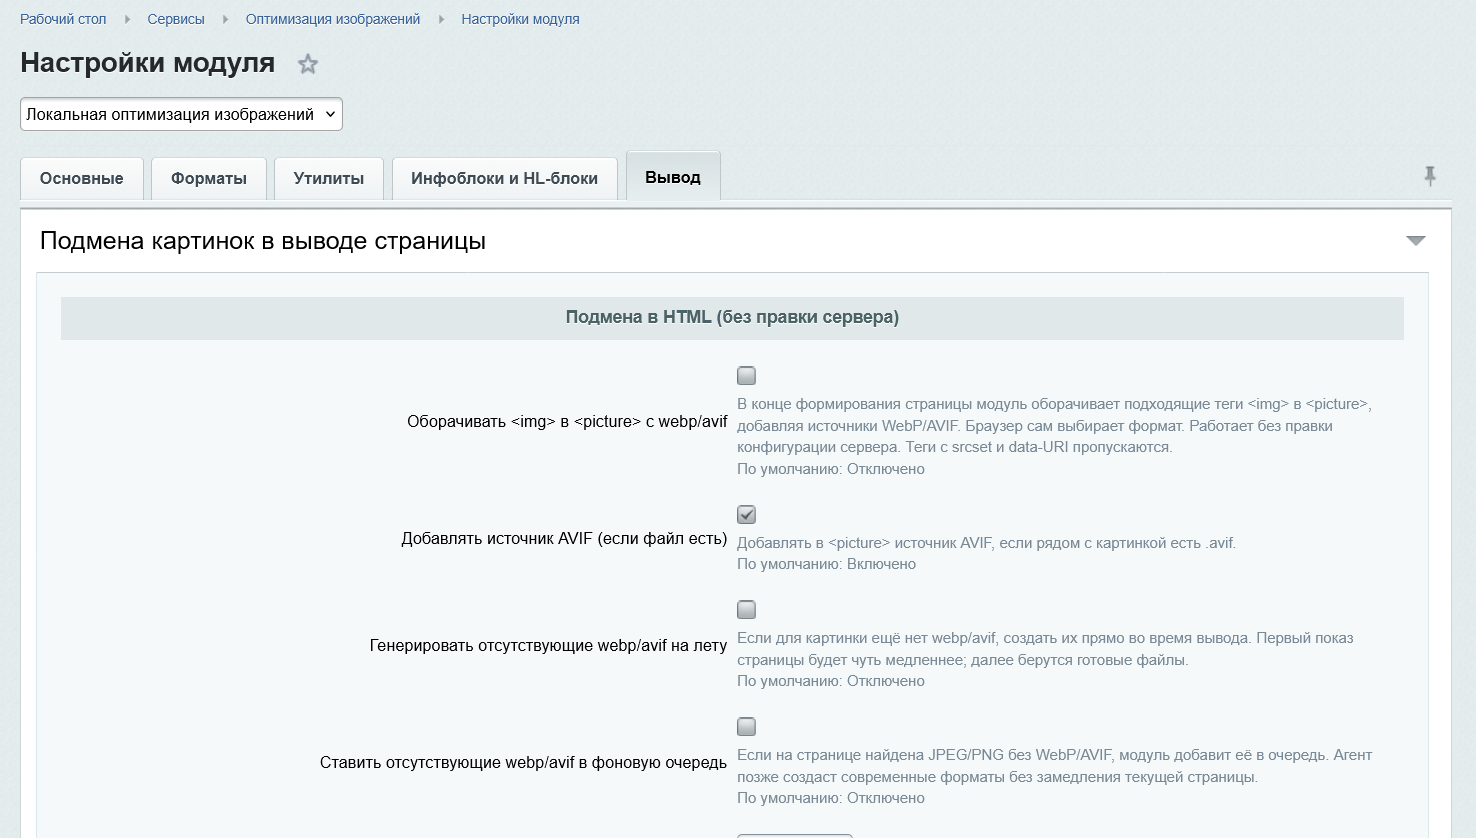
Task: Click 'Настройки модуля' breadcrumb link
Action: point(520,19)
